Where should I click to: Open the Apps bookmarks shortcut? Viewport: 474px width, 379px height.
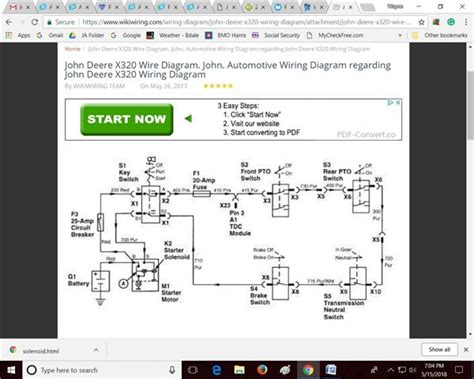18,35
